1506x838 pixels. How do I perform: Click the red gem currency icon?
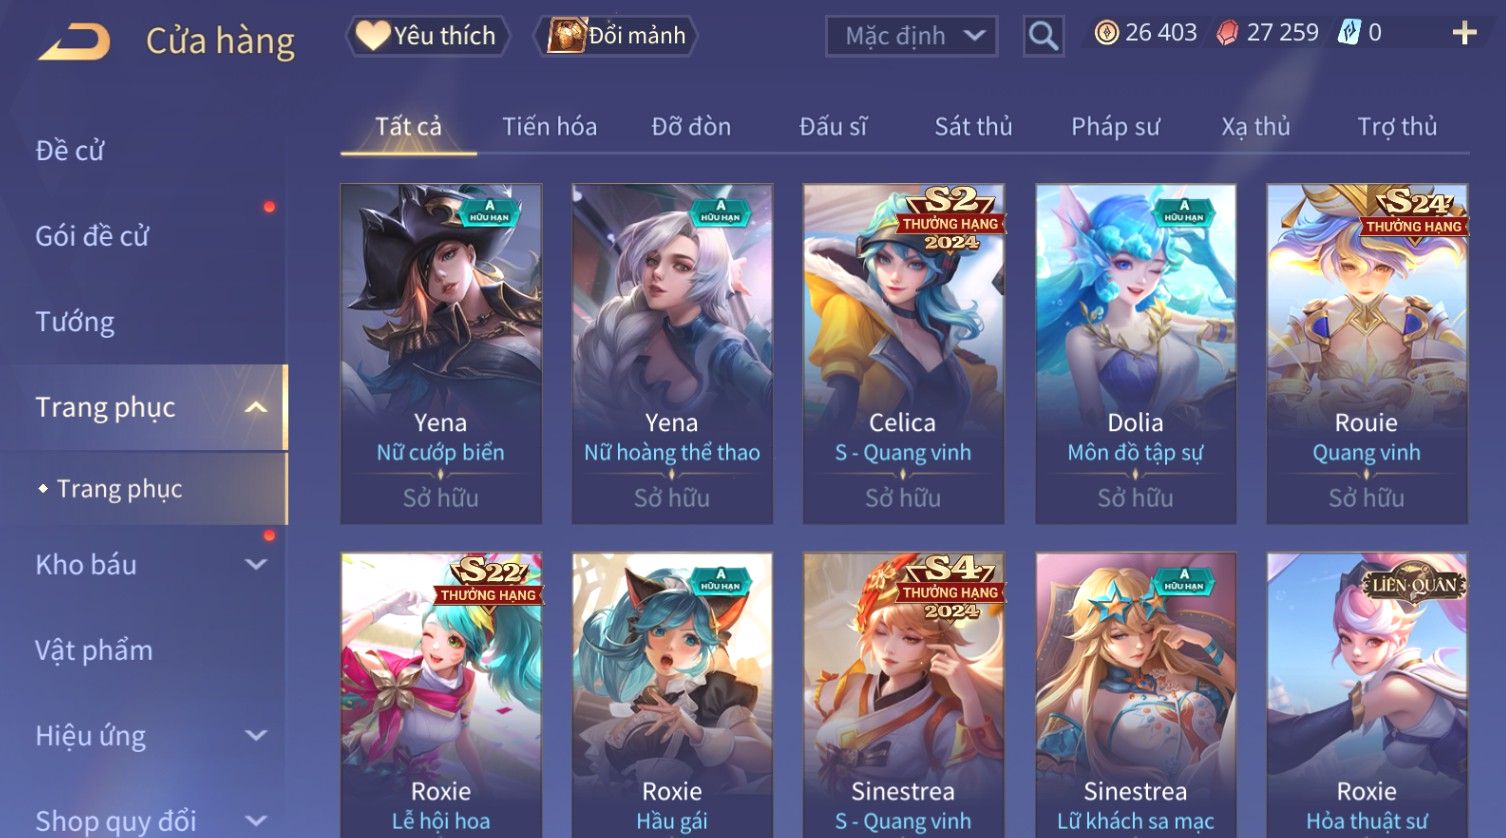point(1227,33)
